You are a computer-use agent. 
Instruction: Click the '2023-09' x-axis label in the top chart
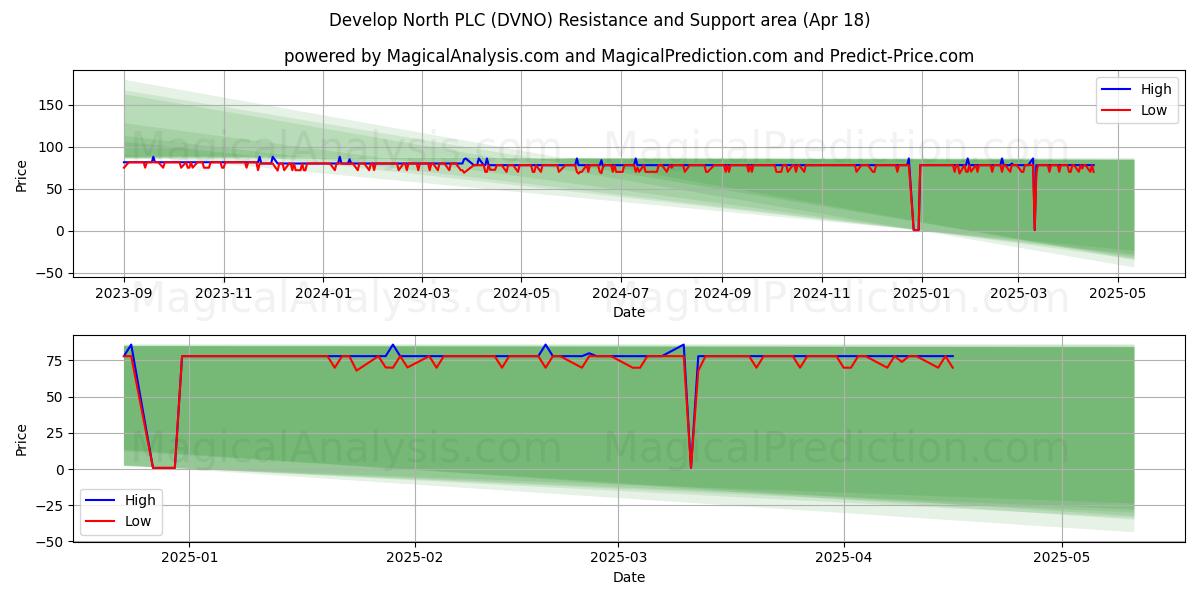[124, 296]
